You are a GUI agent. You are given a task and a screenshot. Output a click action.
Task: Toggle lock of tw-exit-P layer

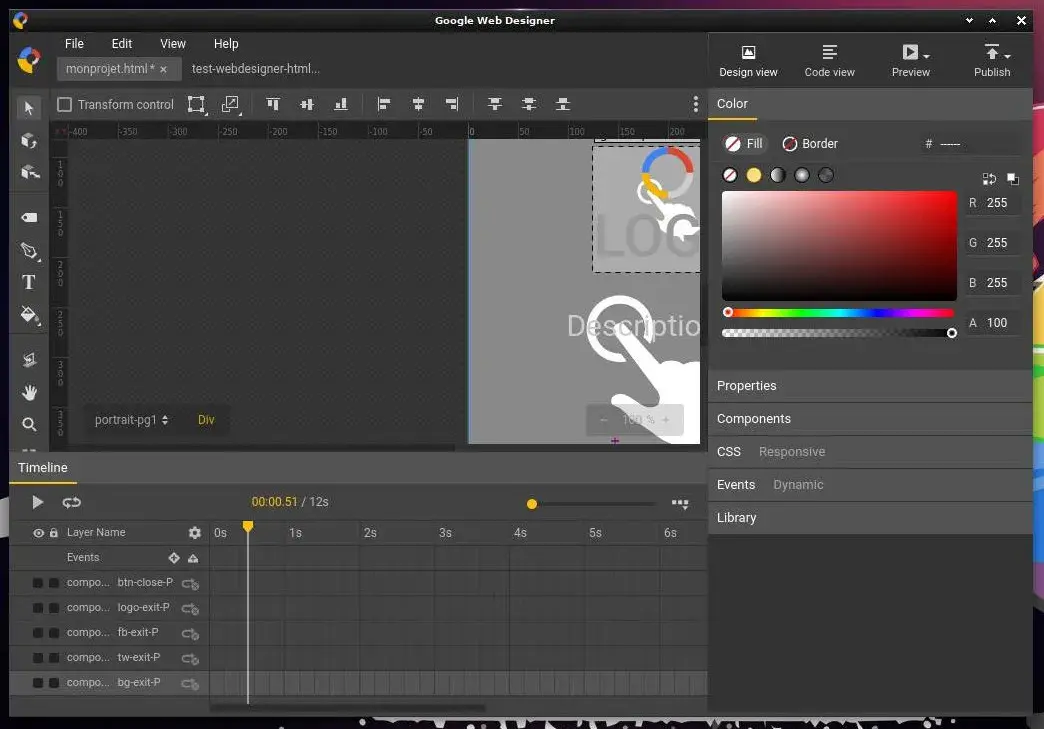pyautogui.click(x=54, y=658)
